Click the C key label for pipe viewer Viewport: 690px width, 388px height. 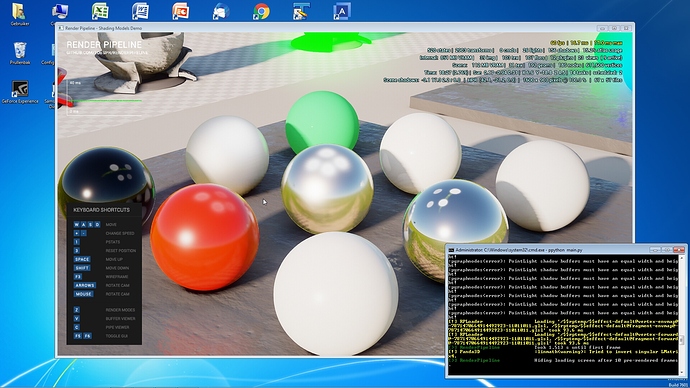(77, 327)
